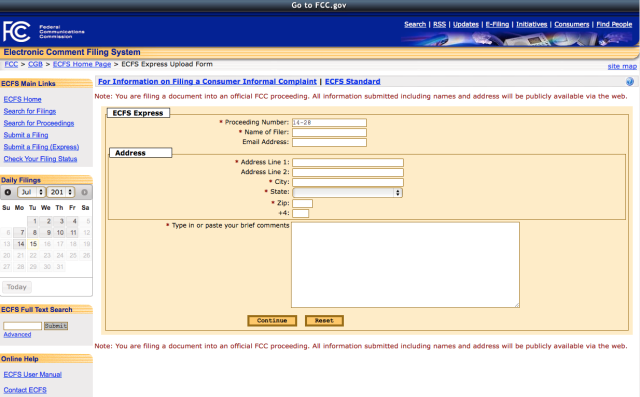Open the RSS link in header
The image size is (640, 397).
[x=440, y=24]
